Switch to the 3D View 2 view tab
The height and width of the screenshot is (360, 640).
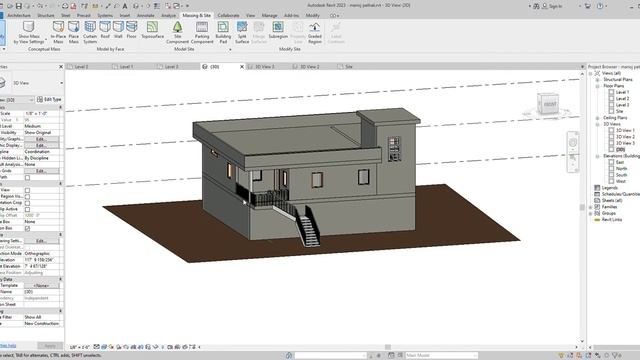(309, 67)
